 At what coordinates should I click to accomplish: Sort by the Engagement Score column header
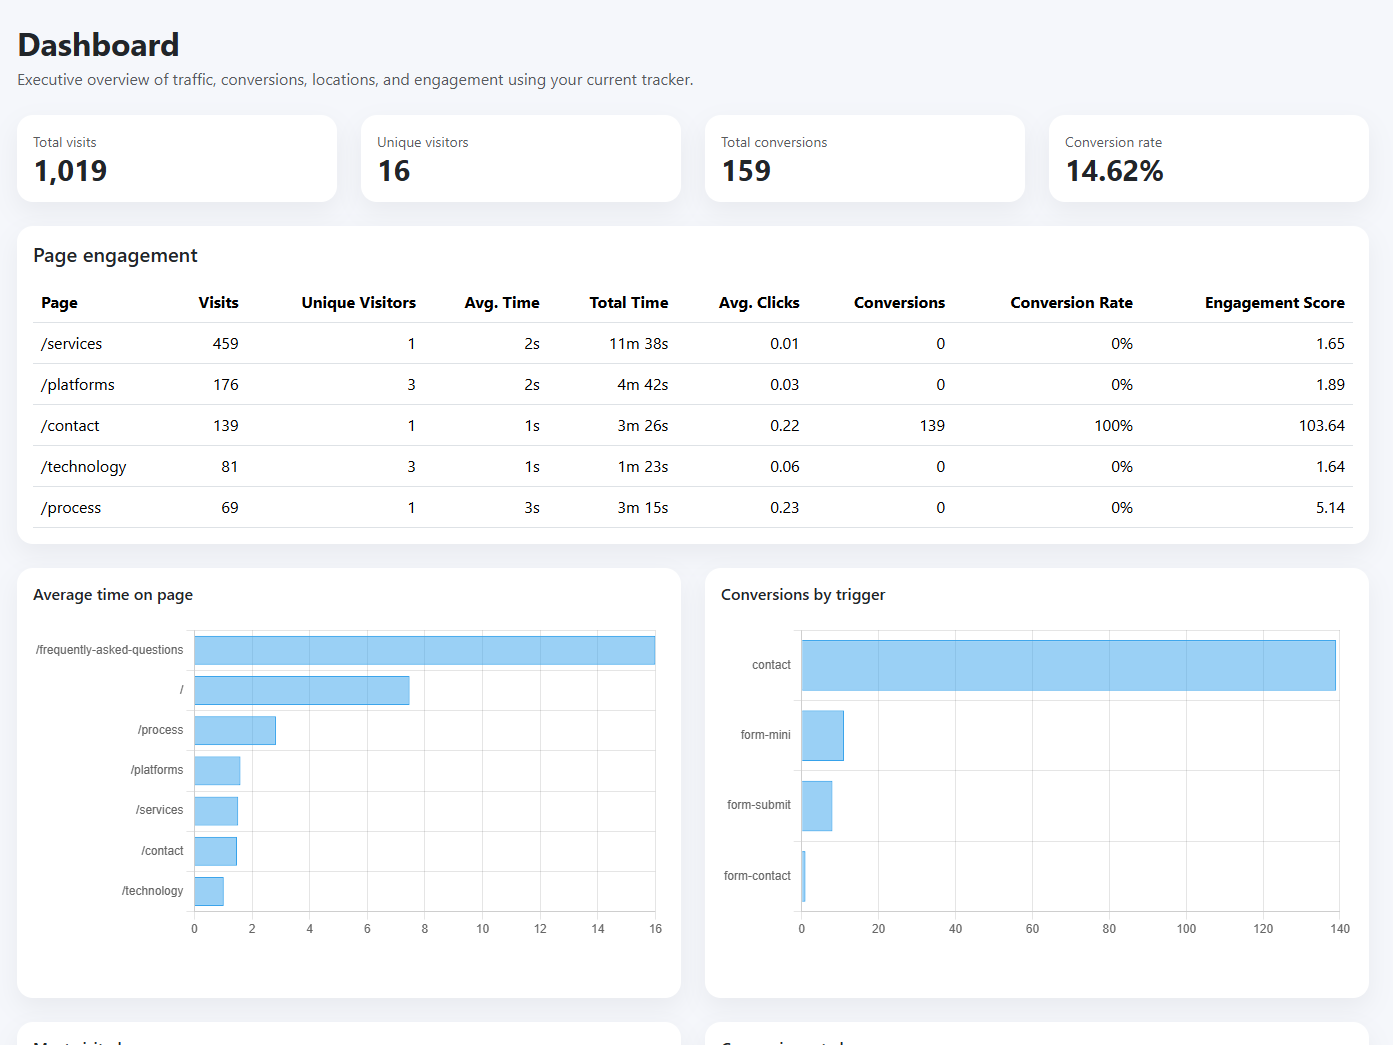coord(1274,302)
